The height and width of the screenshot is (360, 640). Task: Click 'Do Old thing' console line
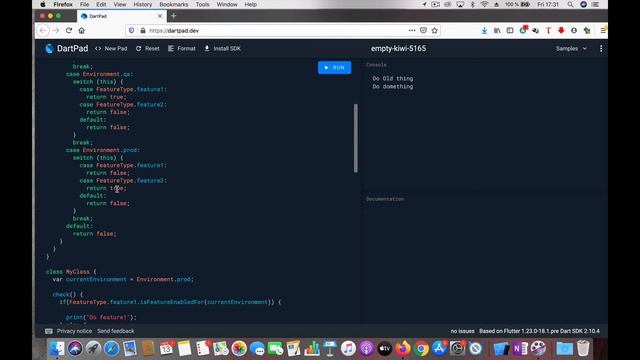(393, 78)
